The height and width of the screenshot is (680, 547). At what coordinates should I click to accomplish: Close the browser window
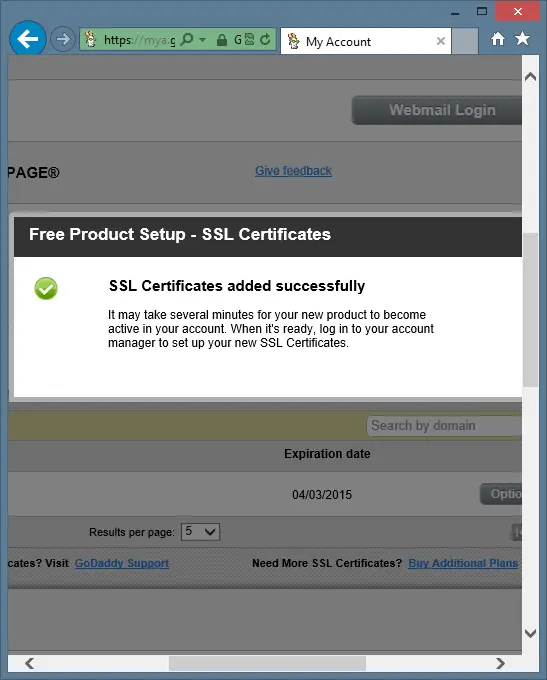click(518, 11)
